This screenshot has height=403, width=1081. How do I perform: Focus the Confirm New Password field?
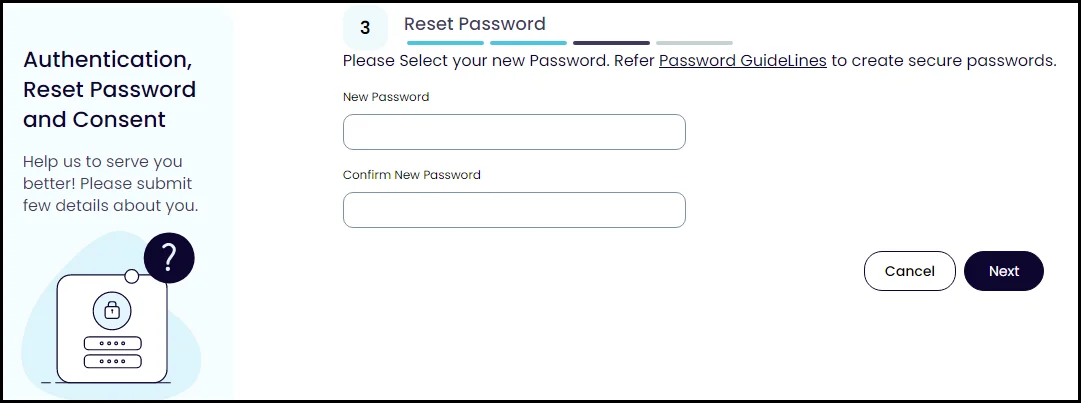tap(514, 210)
